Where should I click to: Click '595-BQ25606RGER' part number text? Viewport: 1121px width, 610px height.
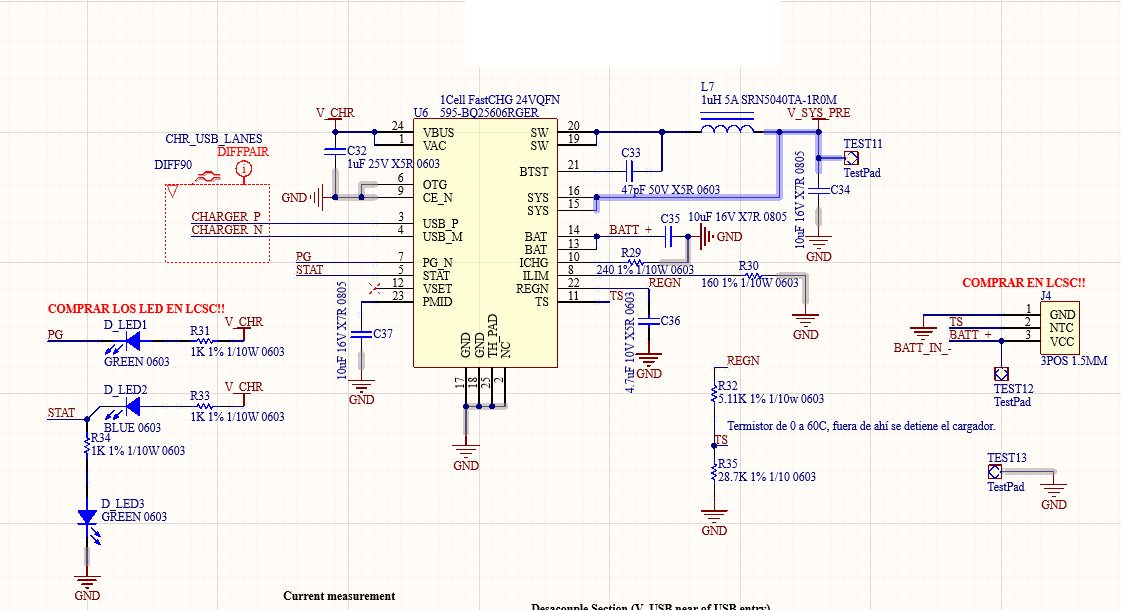(489, 113)
